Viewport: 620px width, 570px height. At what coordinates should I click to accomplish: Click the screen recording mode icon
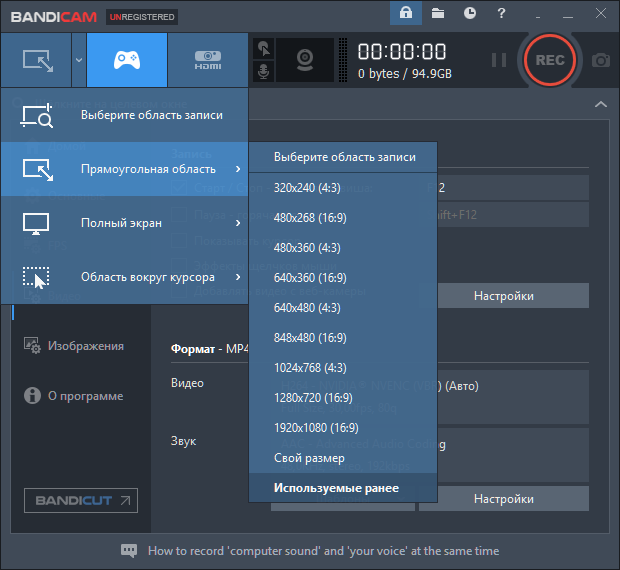pos(36,60)
